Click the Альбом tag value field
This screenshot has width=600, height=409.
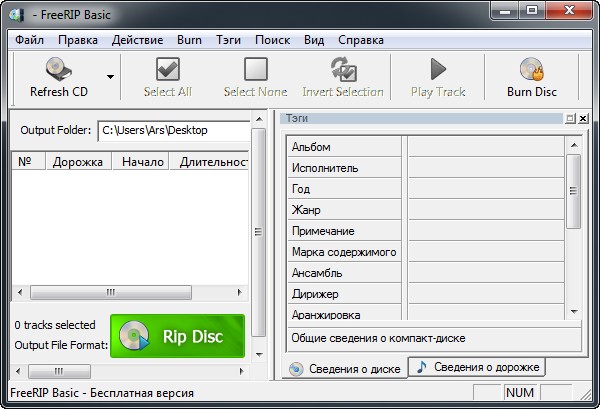point(486,147)
